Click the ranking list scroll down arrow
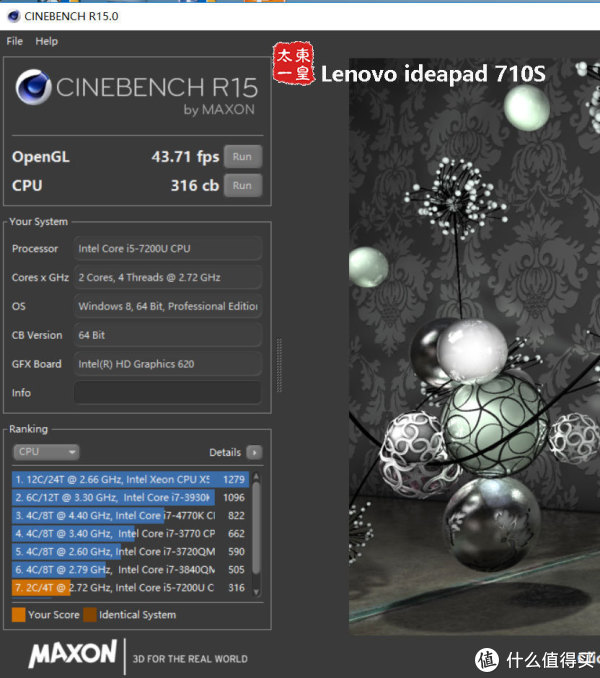600x678 pixels. coord(256,592)
